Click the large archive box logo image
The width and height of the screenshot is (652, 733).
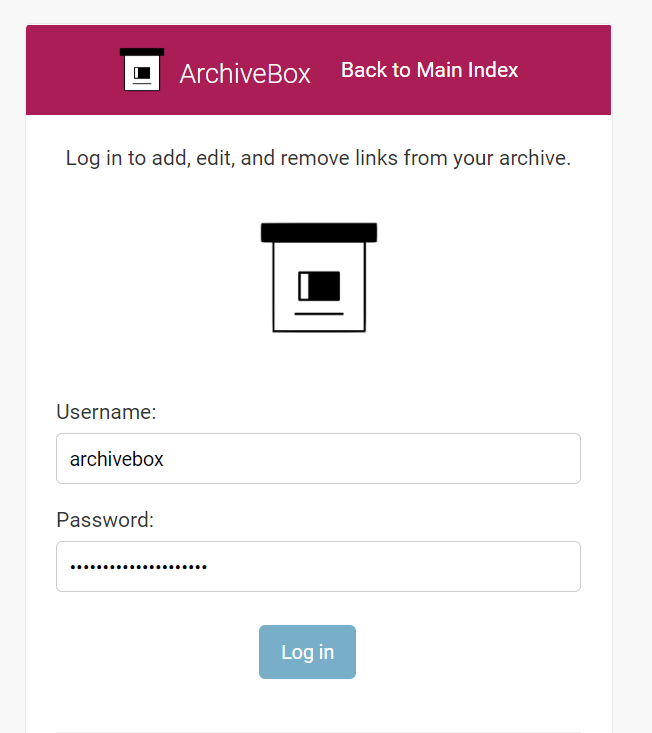pyautogui.click(x=319, y=278)
